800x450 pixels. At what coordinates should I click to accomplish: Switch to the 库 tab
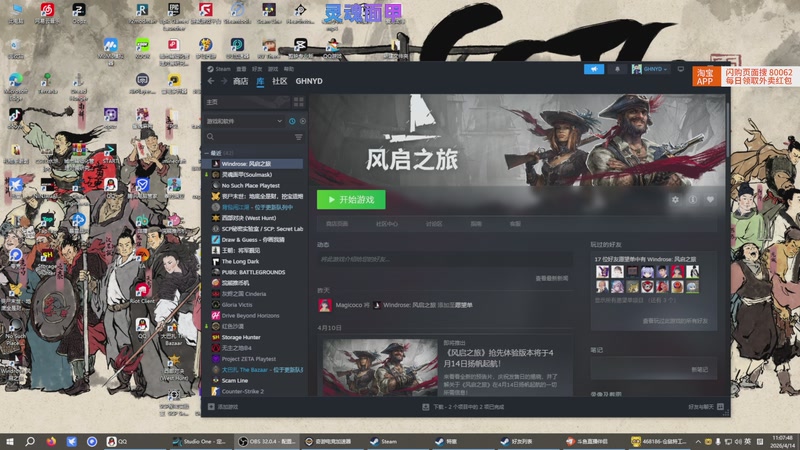tap(260, 81)
